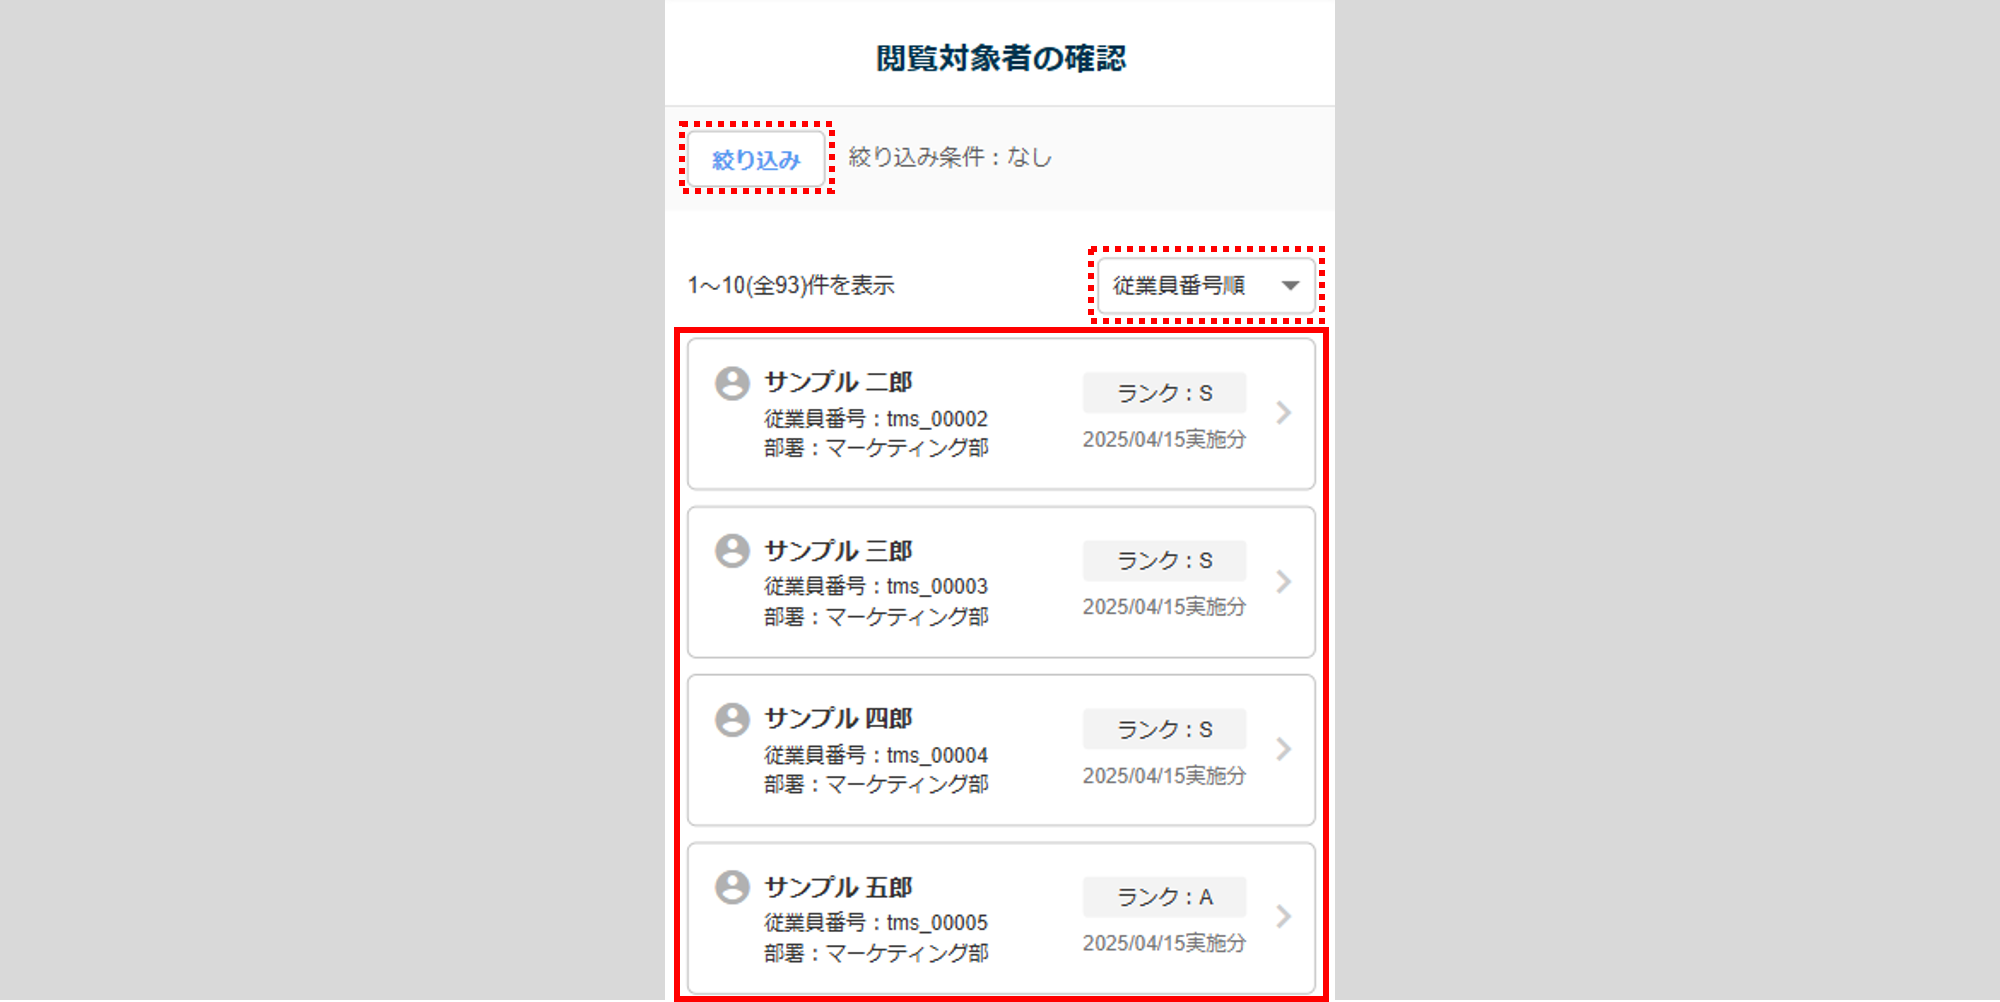Select the name サンプル 二郎

838,382
